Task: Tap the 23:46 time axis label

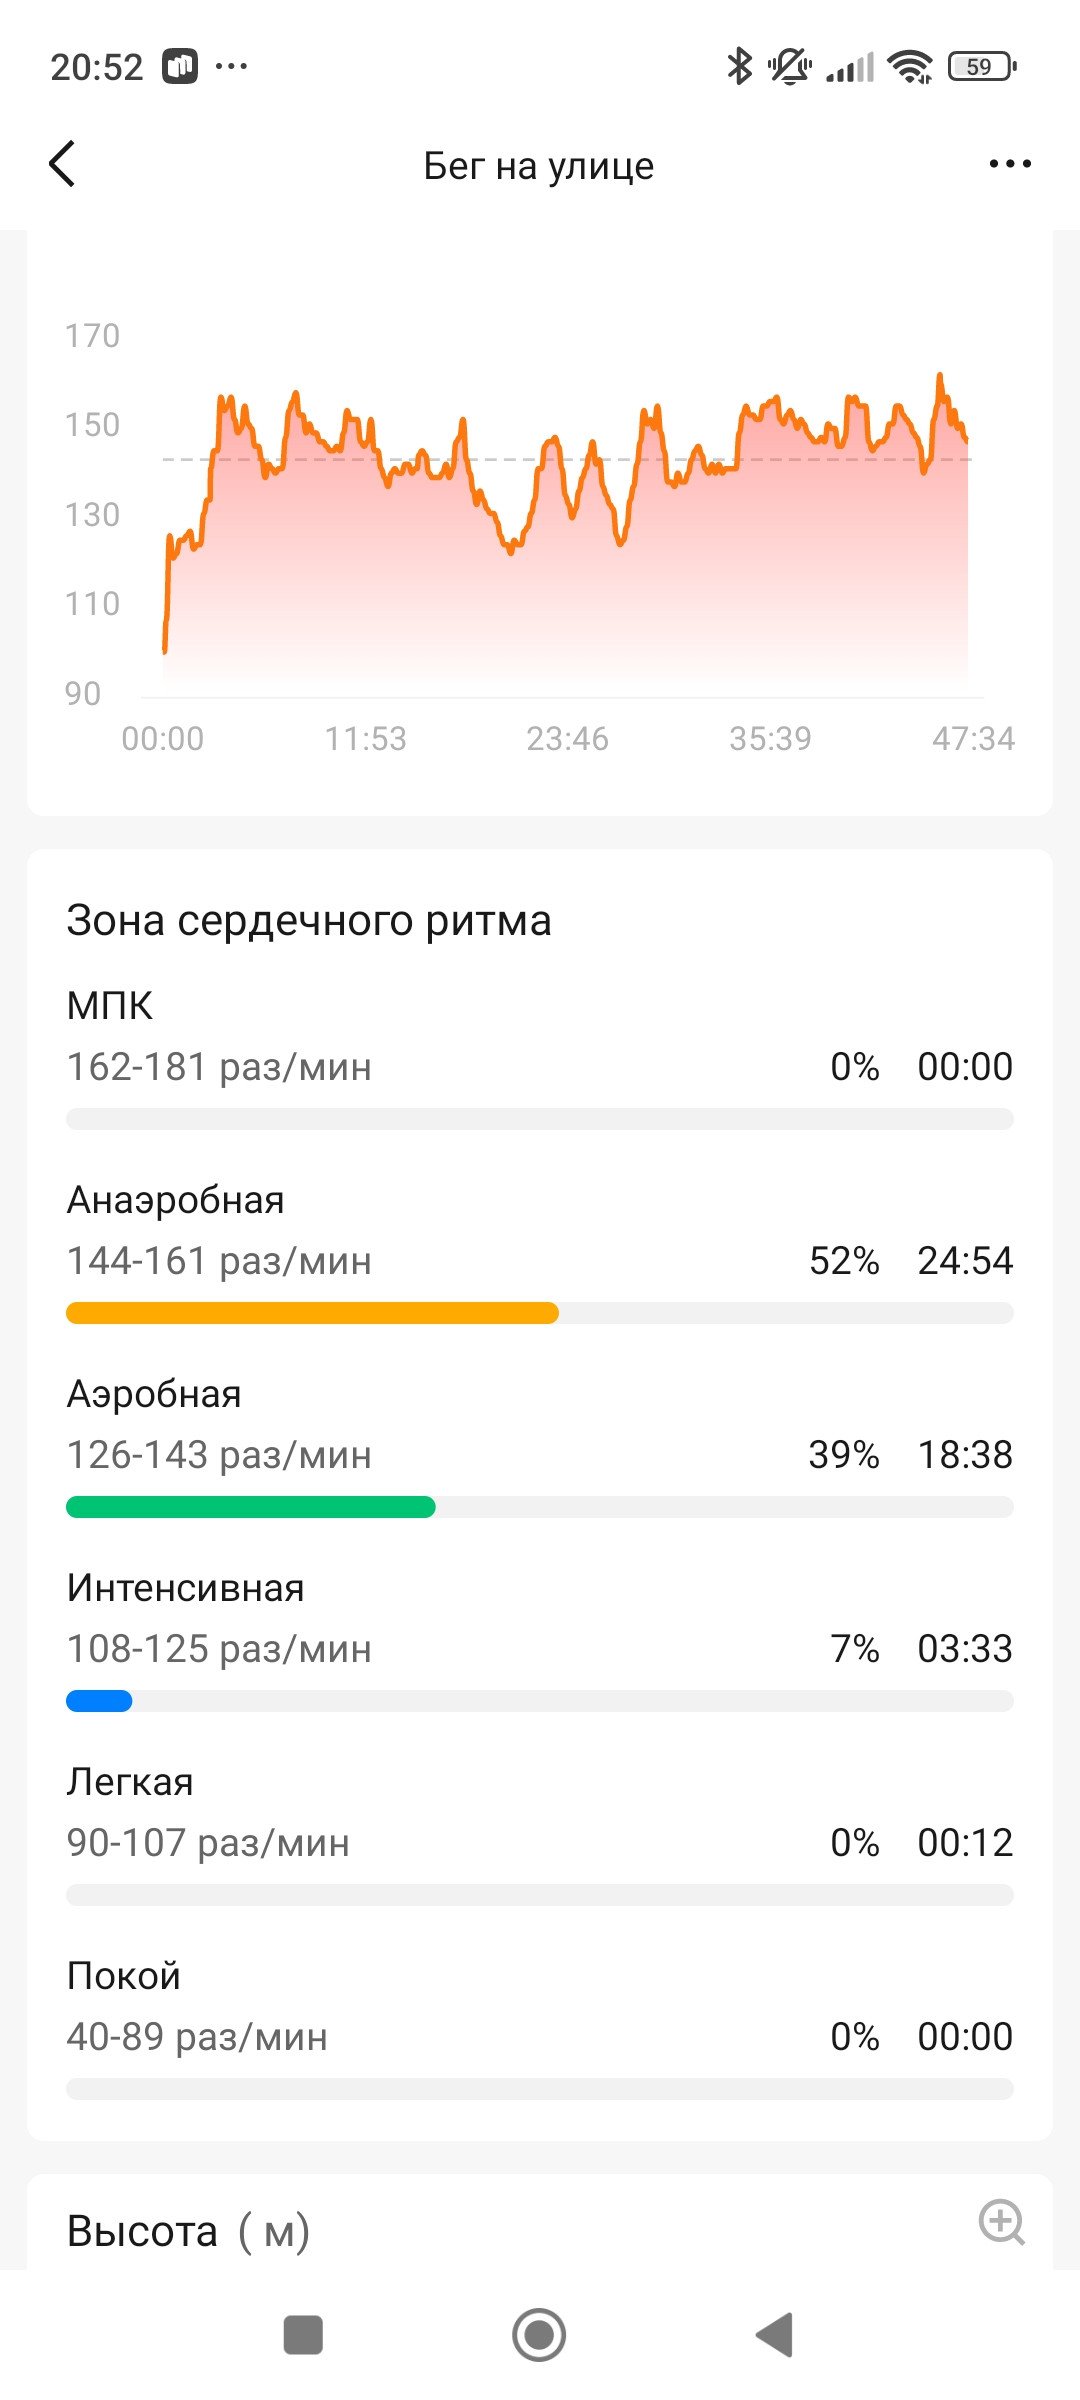Action: click(x=567, y=739)
